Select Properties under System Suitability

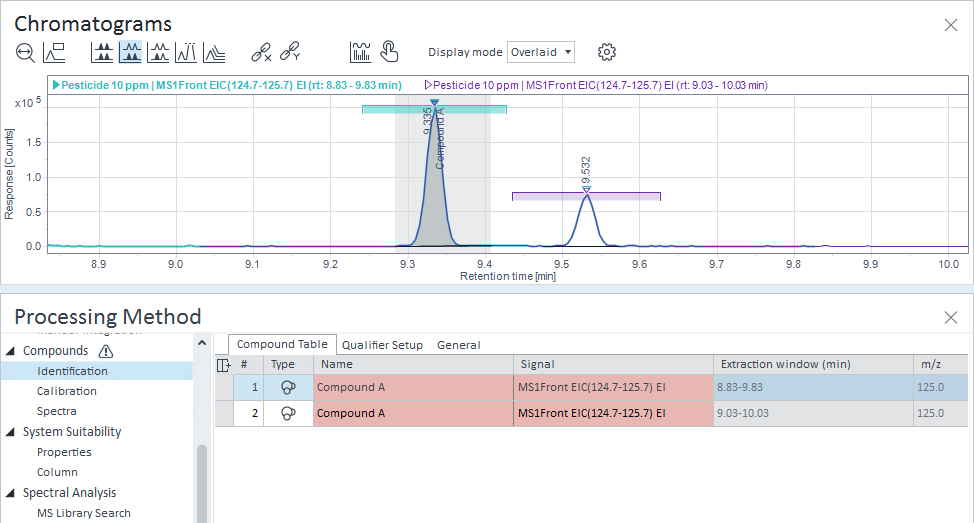click(x=64, y=452)
